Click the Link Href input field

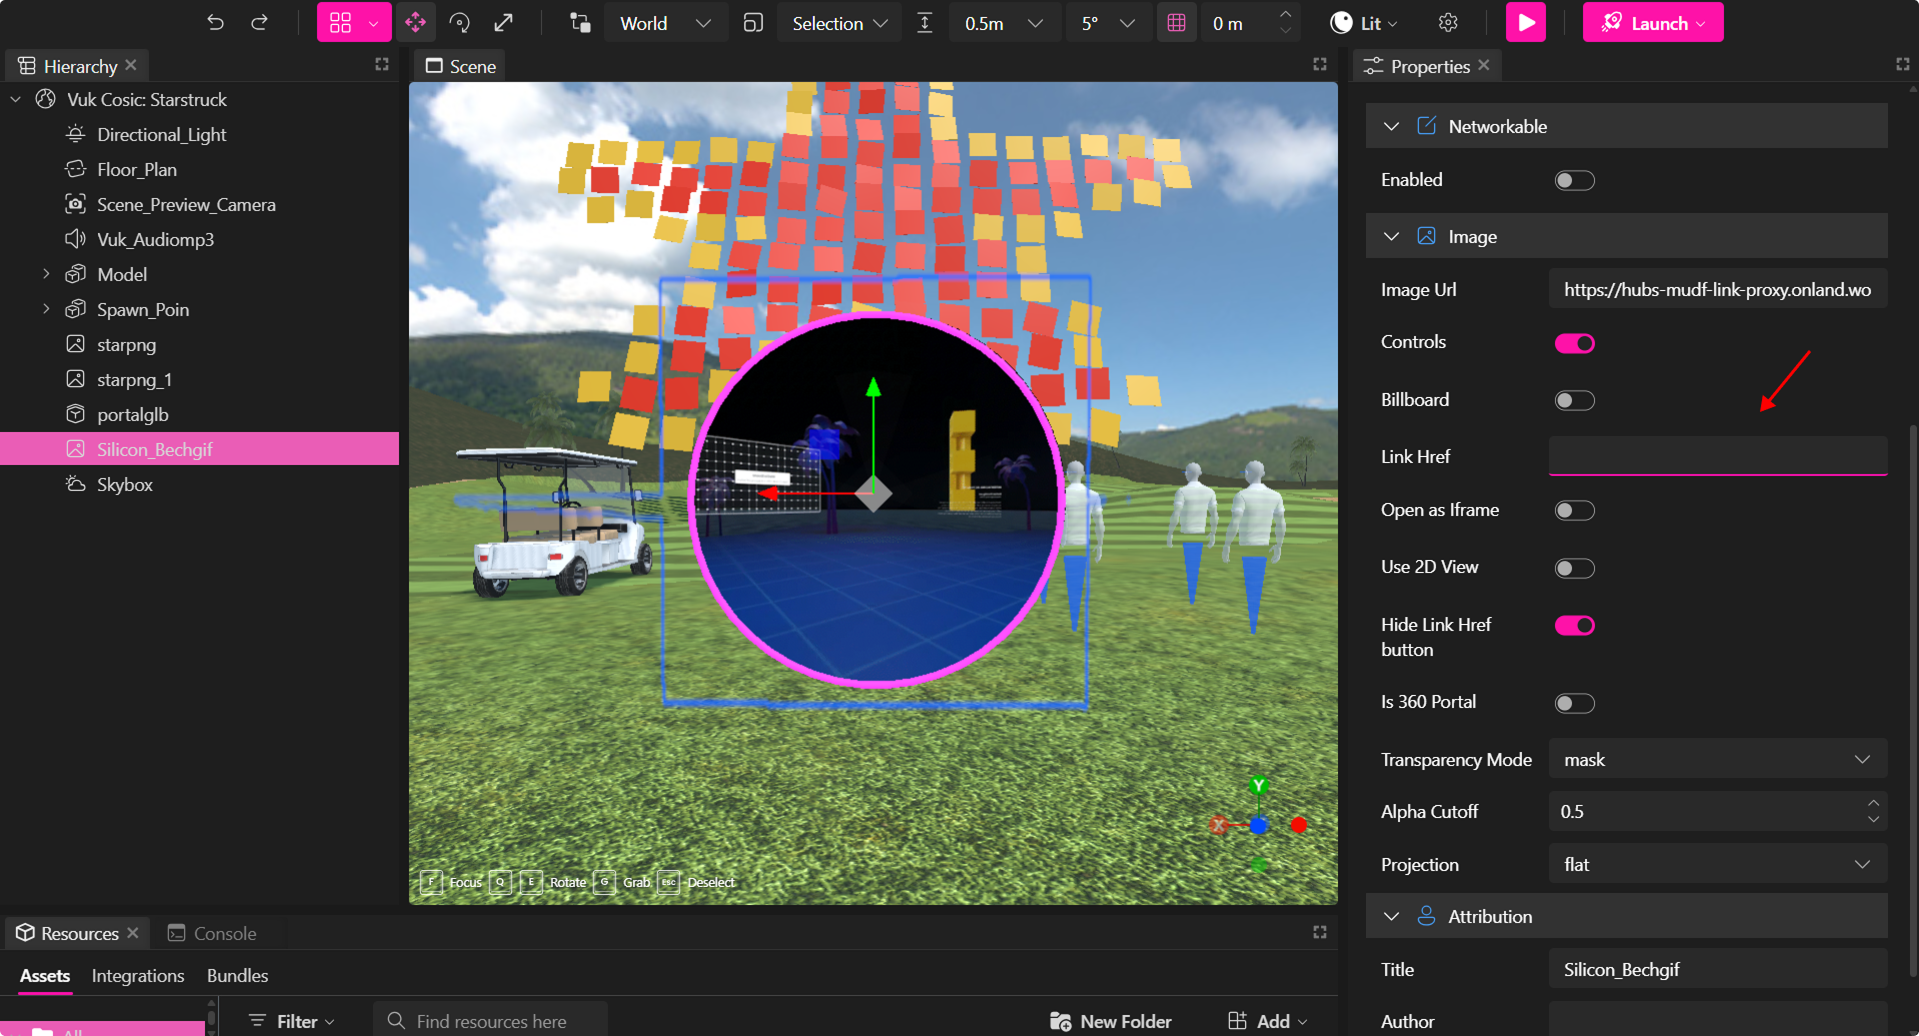1716,457
